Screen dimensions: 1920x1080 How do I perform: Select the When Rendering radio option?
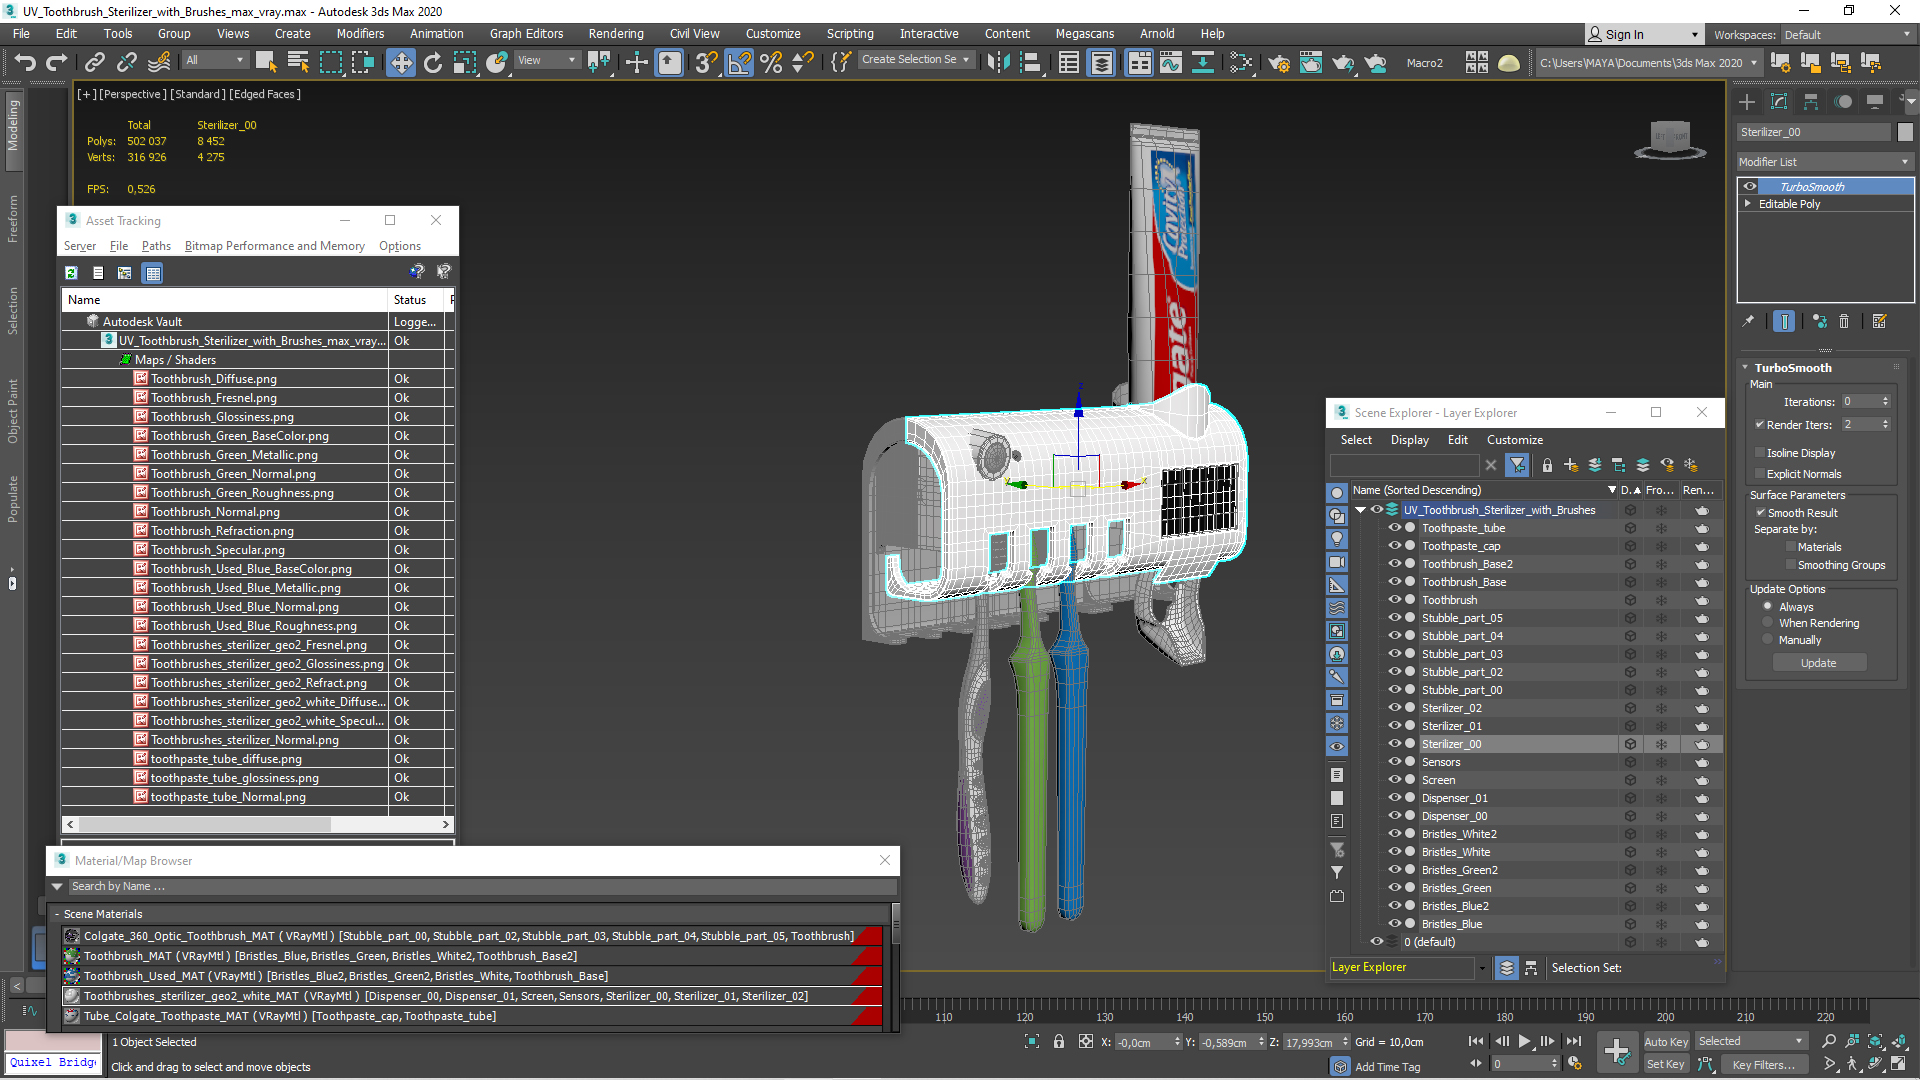pyautogui.click(x=1768, y=623)
